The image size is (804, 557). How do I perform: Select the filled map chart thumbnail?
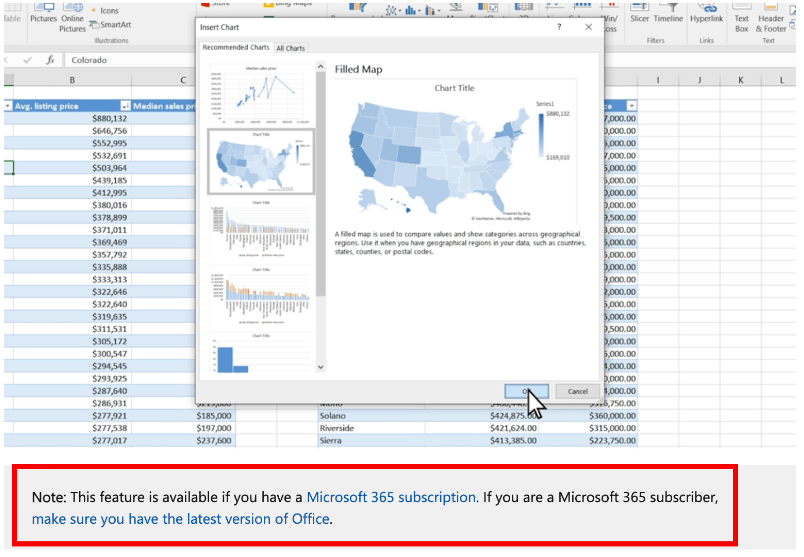261,162
